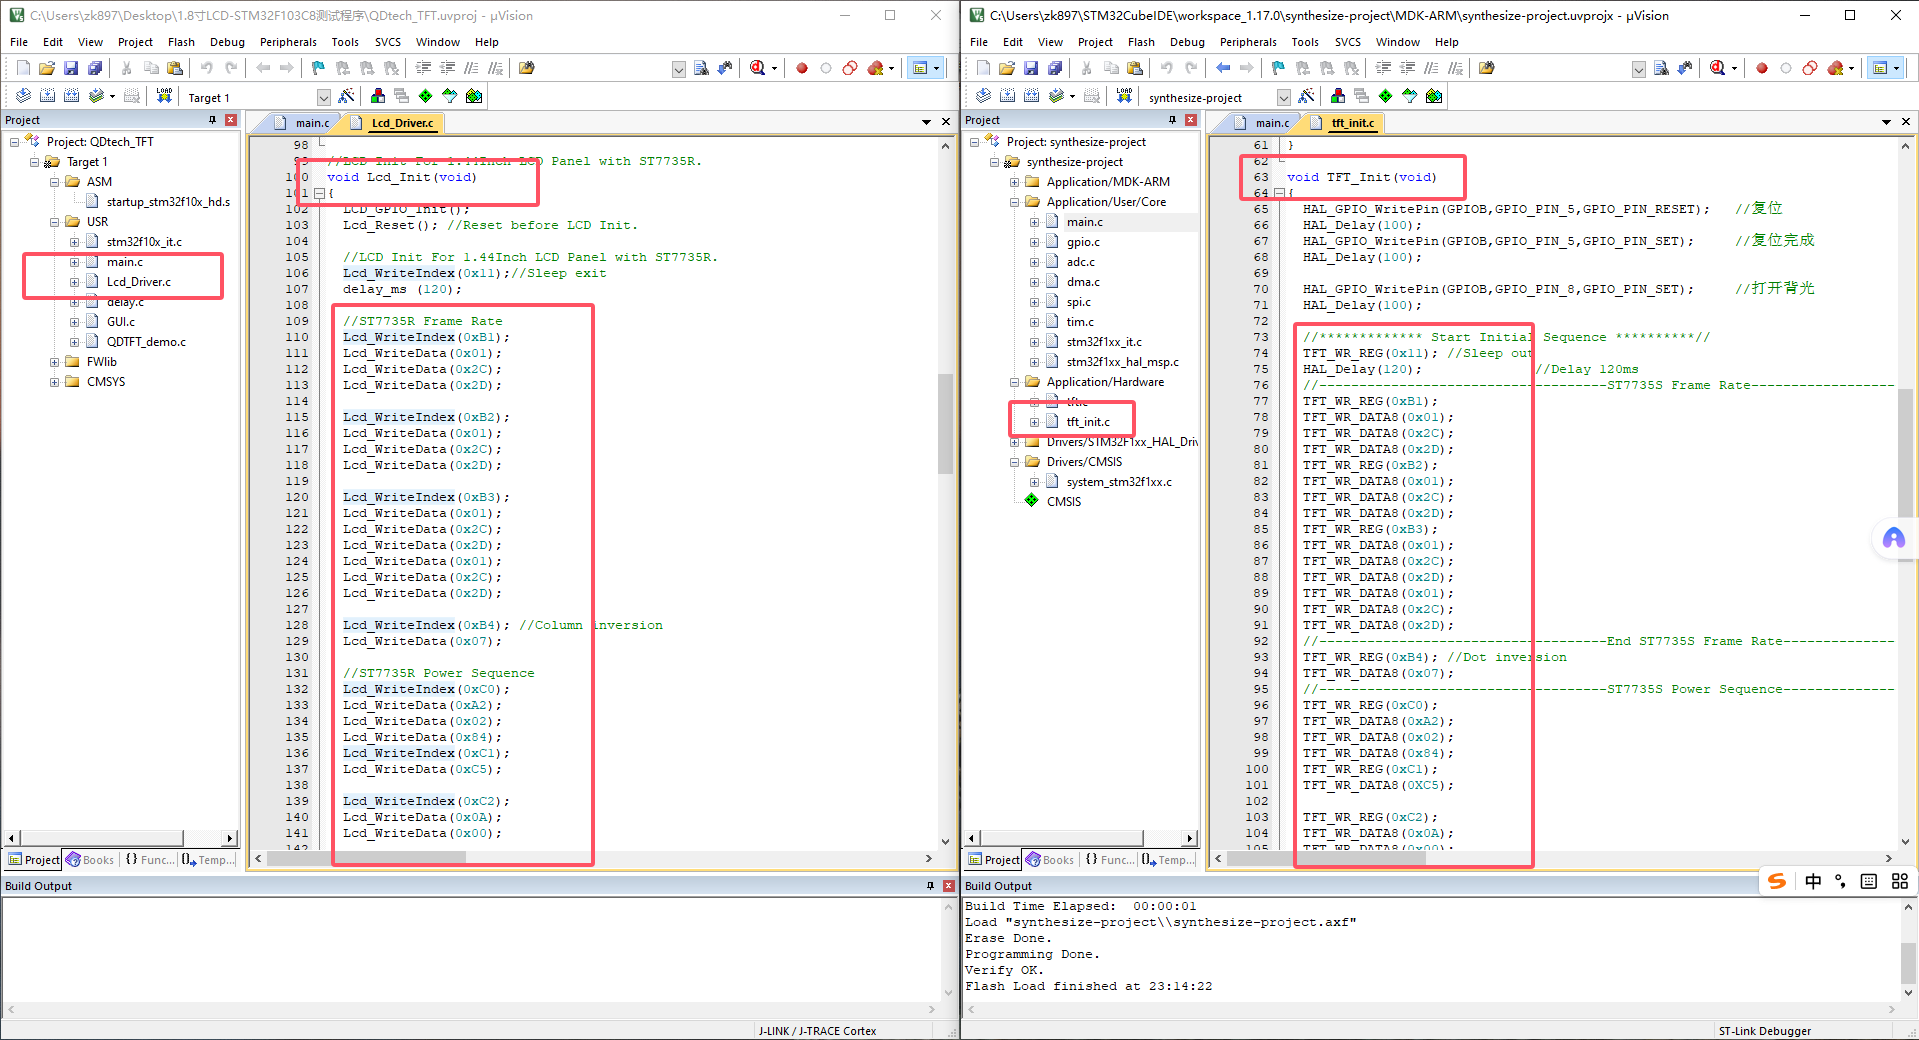
Task: Insert red breakpoint icon in QDtech_TFT window
Action: click(x=802, y=68)
